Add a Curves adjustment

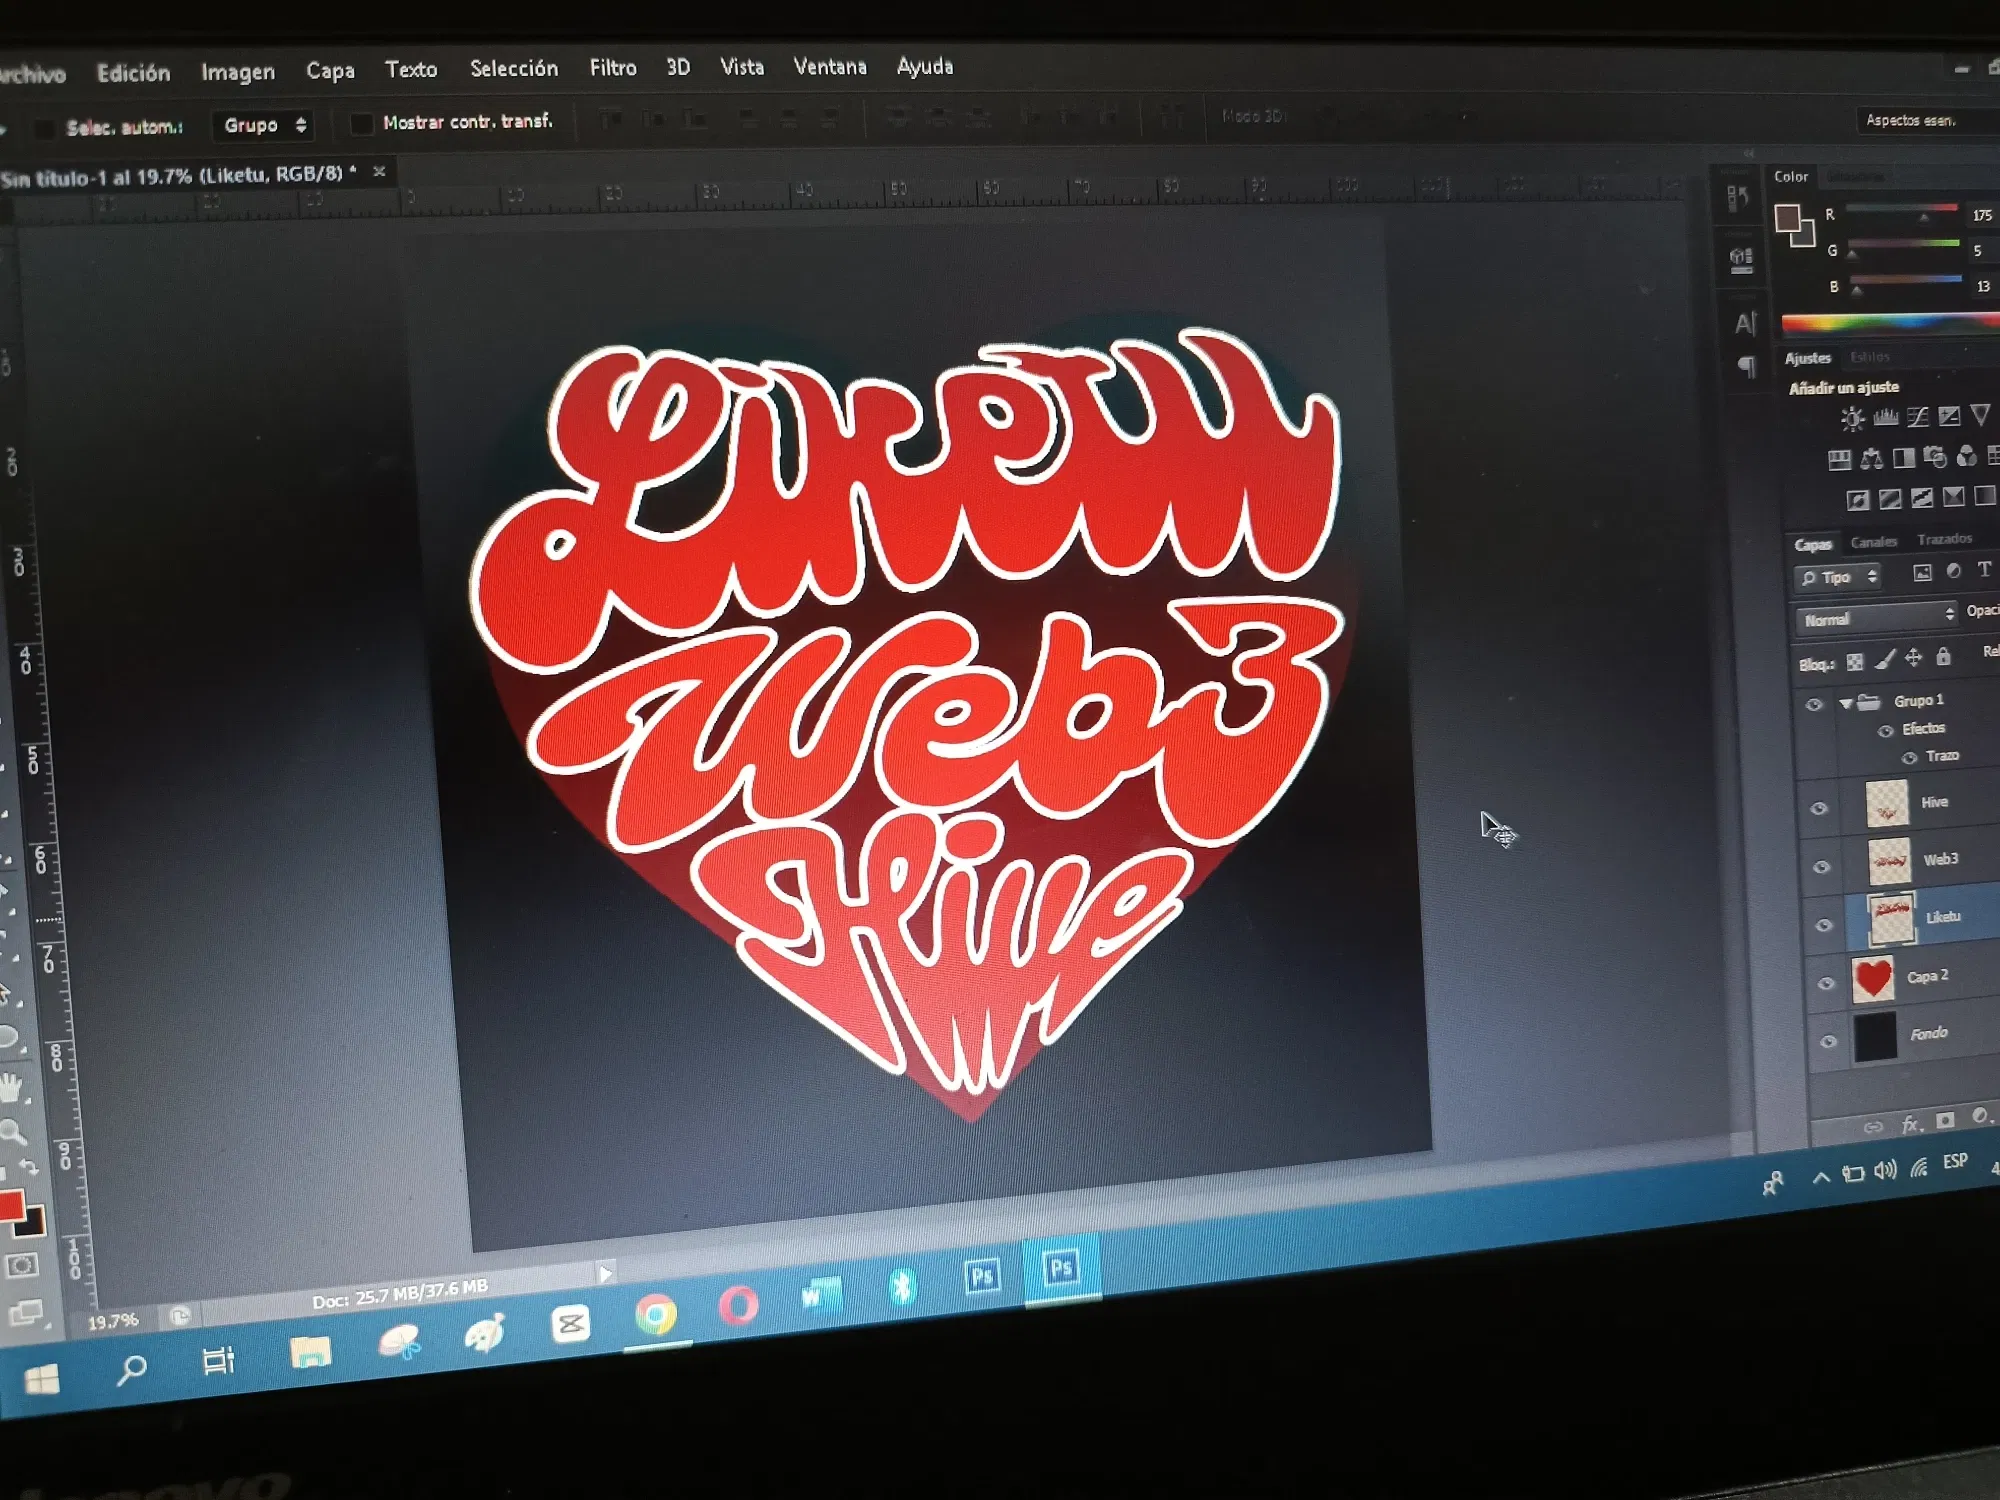click(x=1917, y=417)
